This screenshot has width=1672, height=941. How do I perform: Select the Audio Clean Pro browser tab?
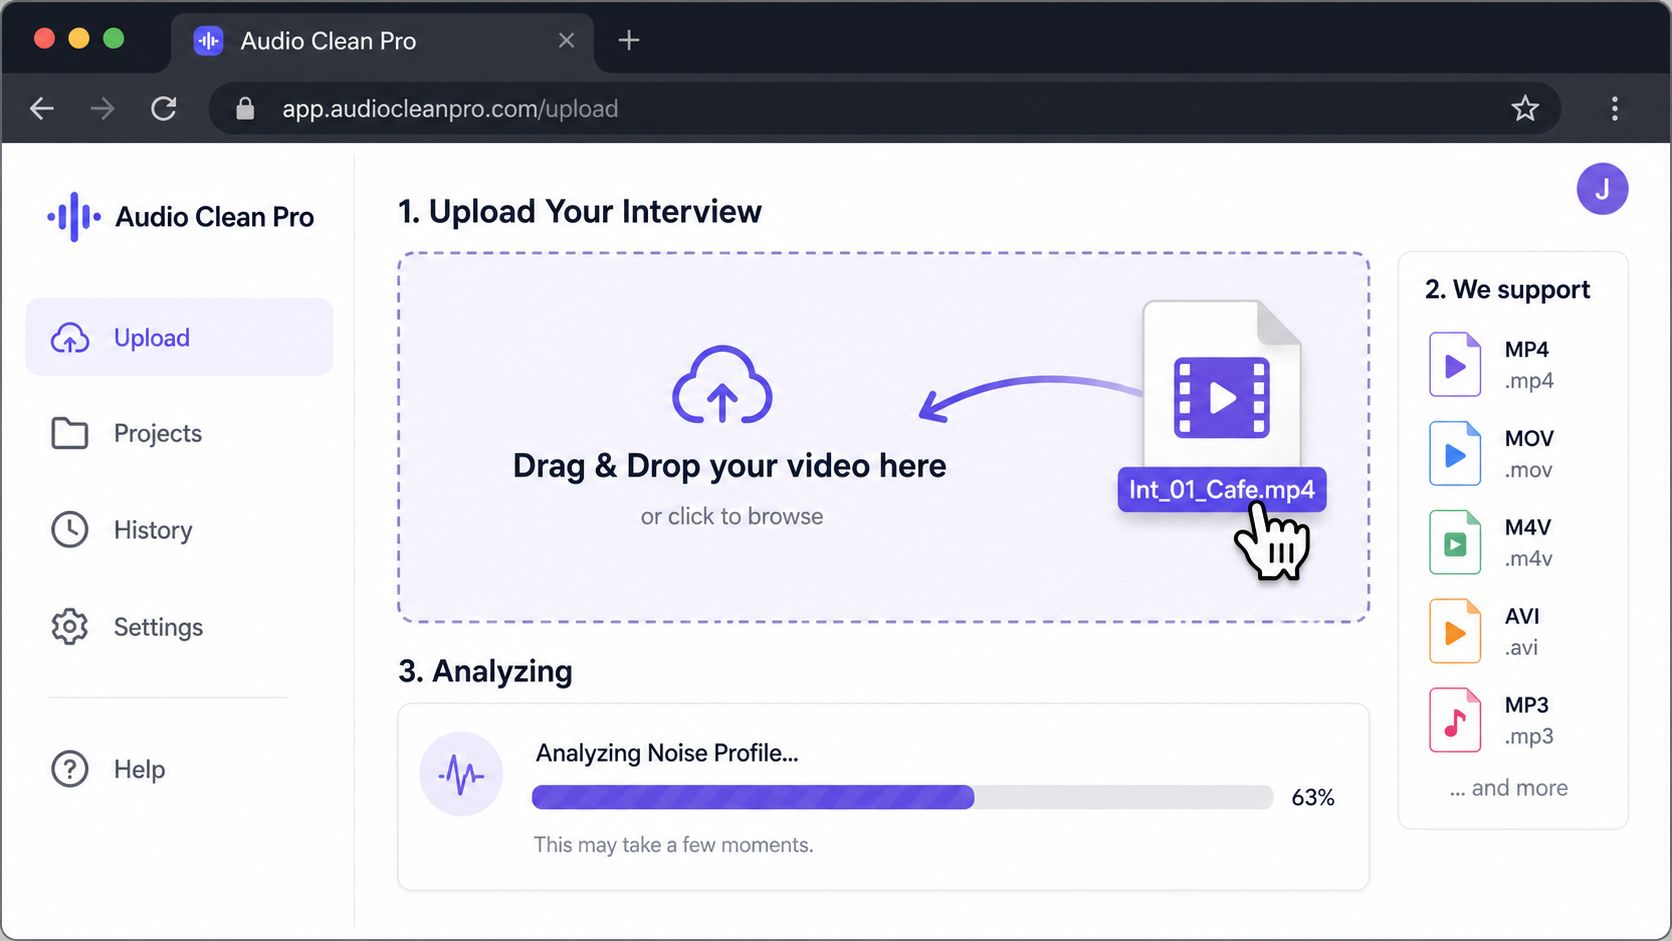(x=383, y=41)
